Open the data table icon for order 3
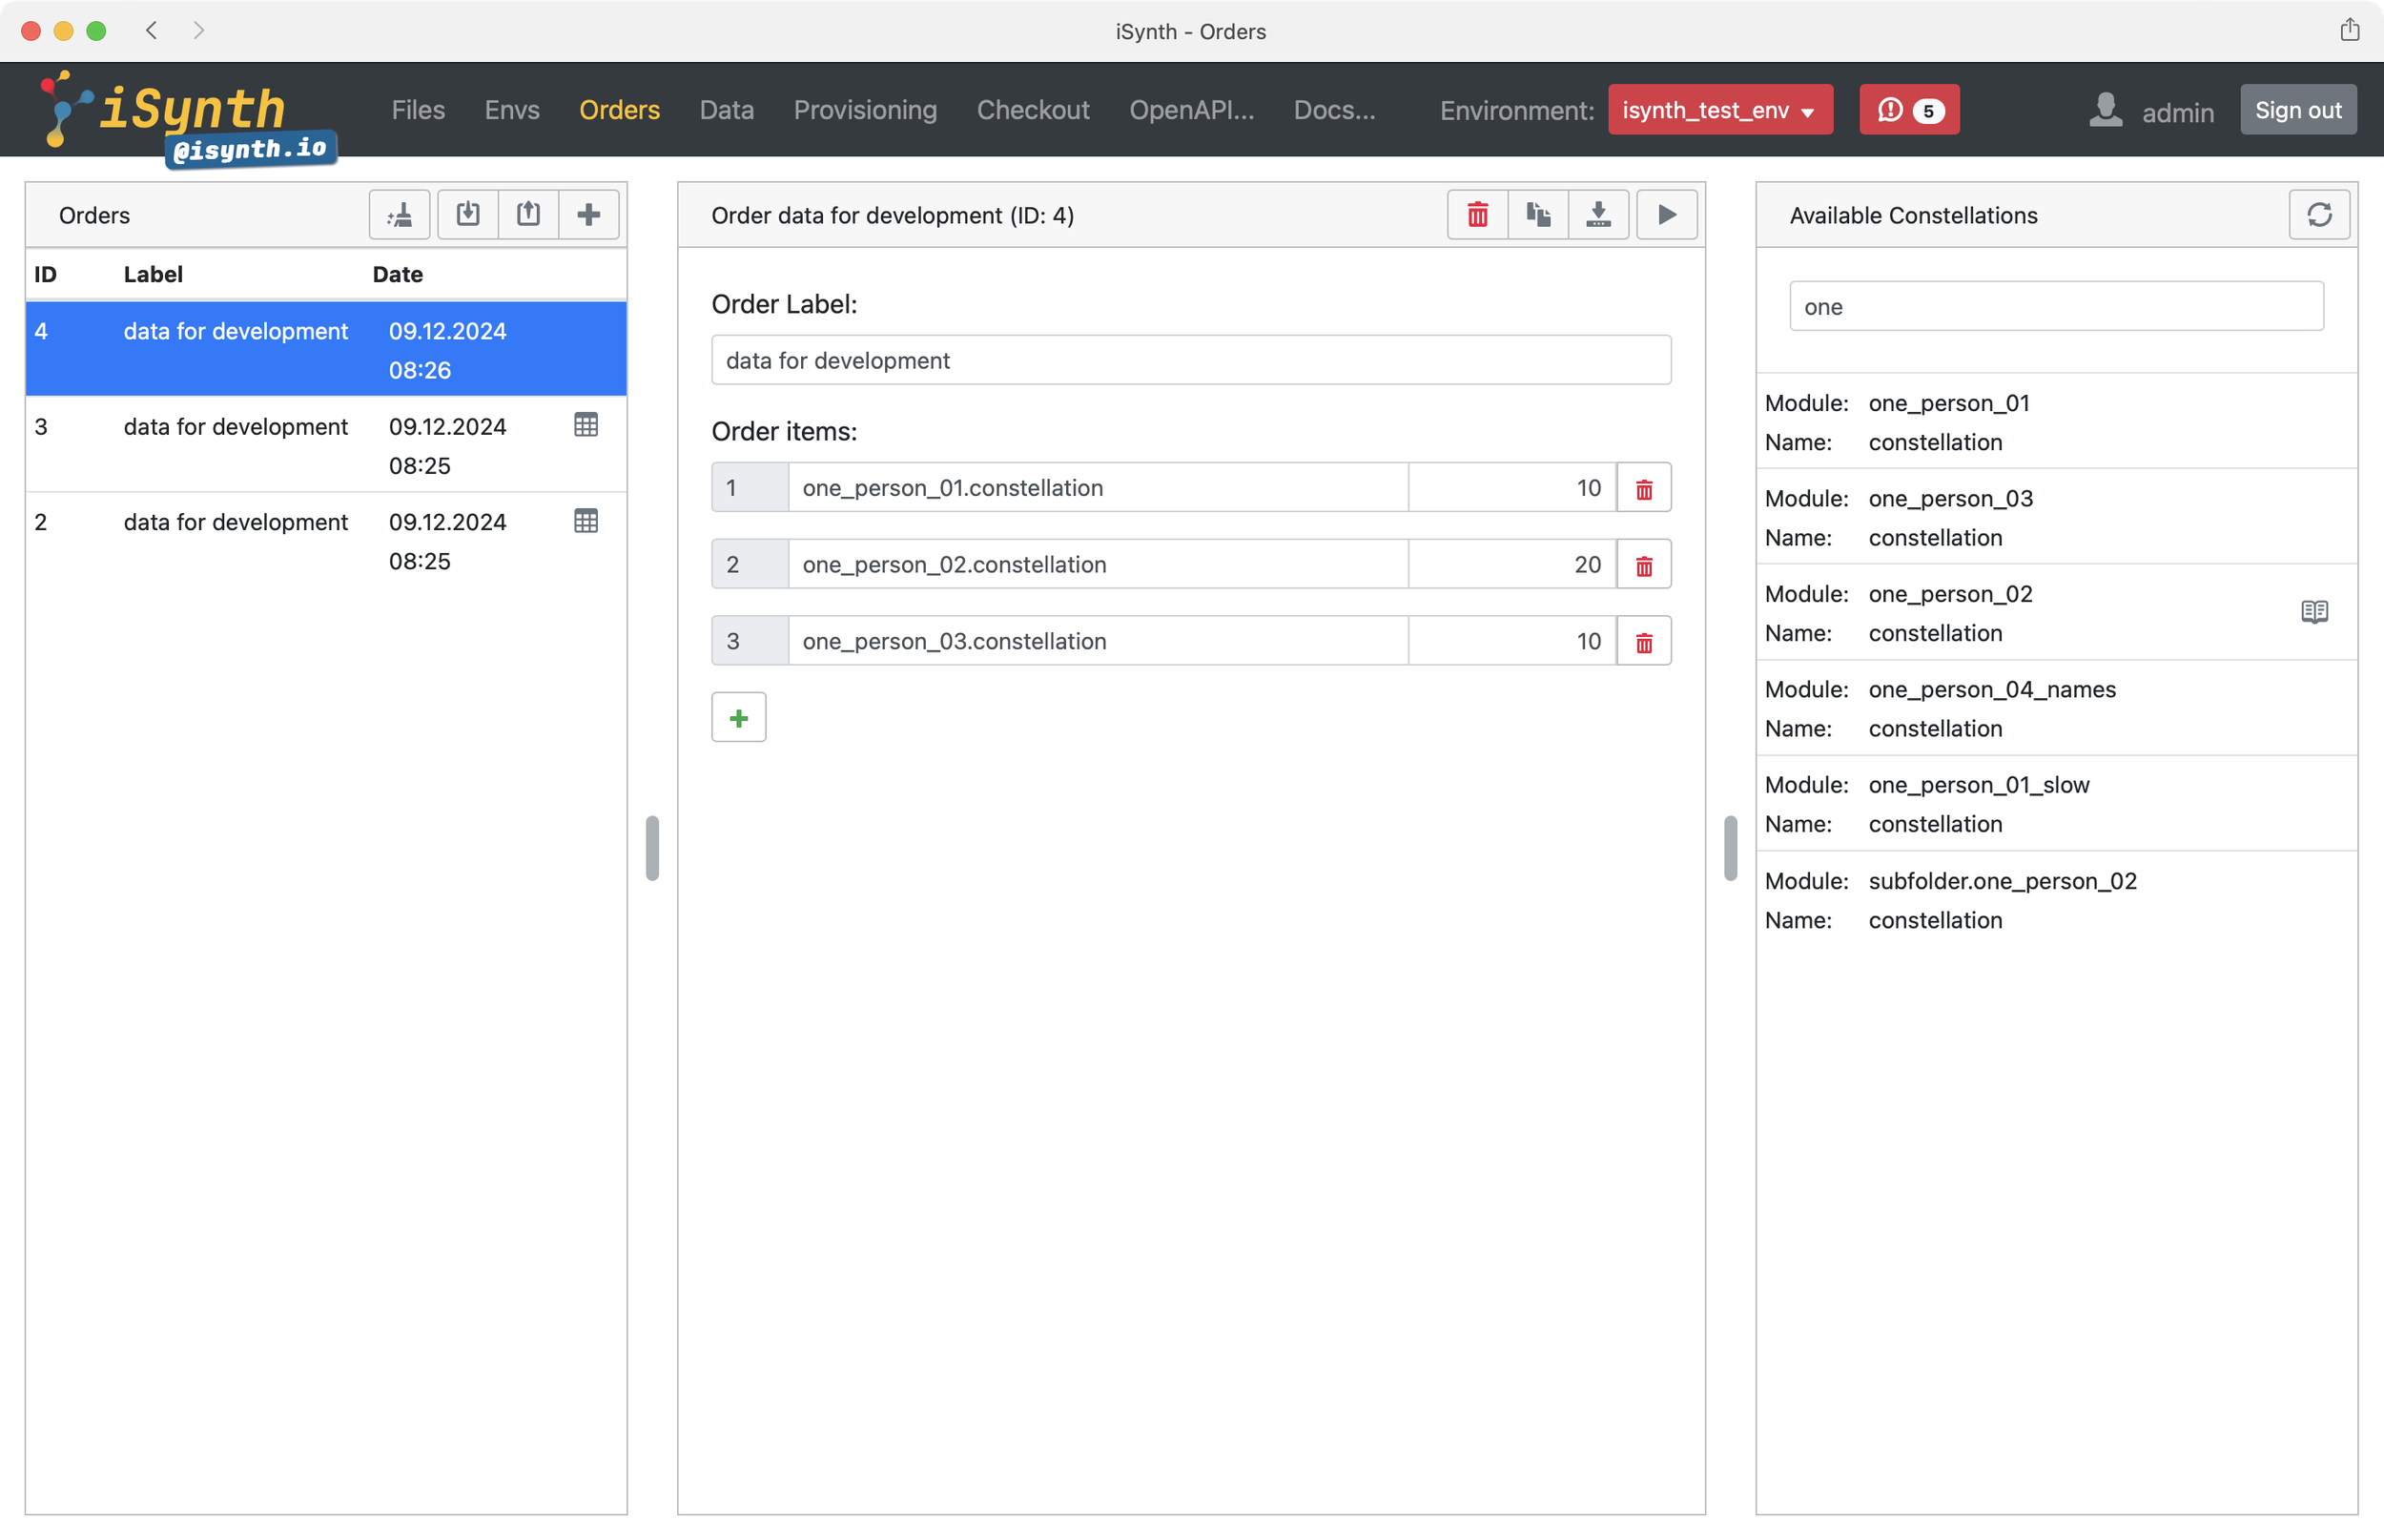Viewport: 2384px width, 1540px height. (x=586, y=425)
